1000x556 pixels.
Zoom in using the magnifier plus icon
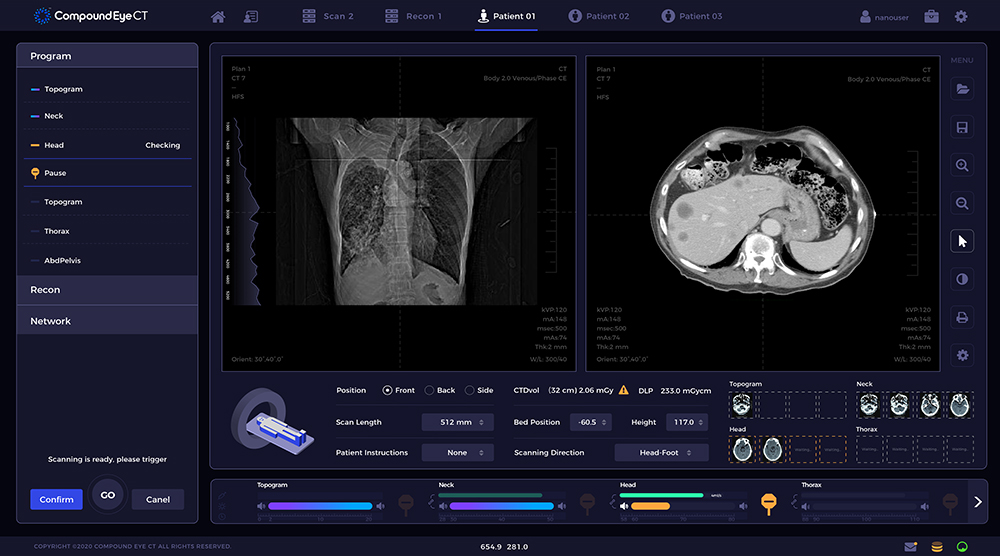[962, 166]
